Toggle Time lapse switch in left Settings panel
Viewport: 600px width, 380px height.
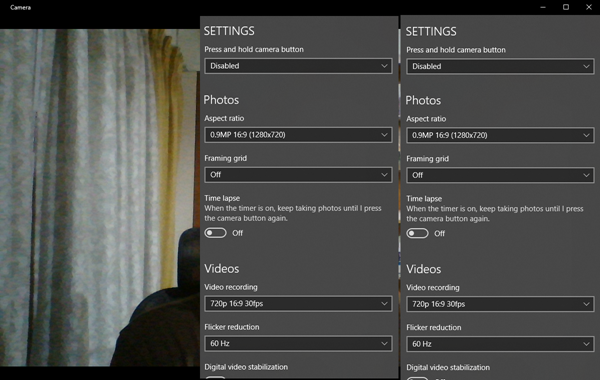215,233
